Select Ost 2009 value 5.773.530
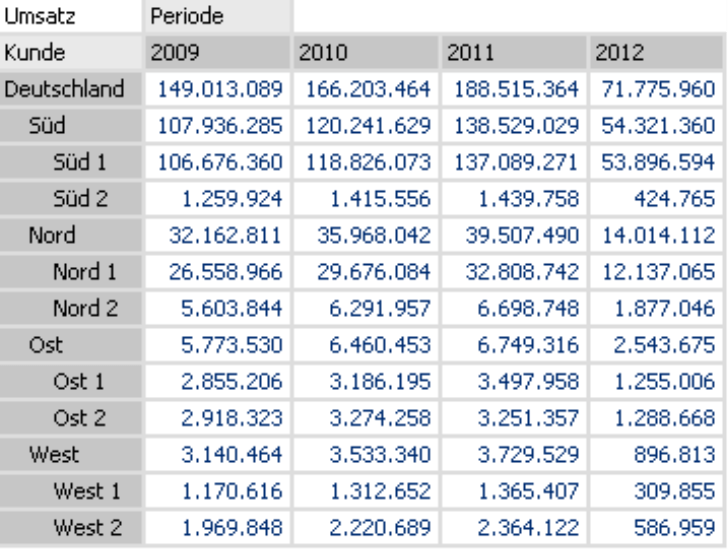 click(218, 345)
